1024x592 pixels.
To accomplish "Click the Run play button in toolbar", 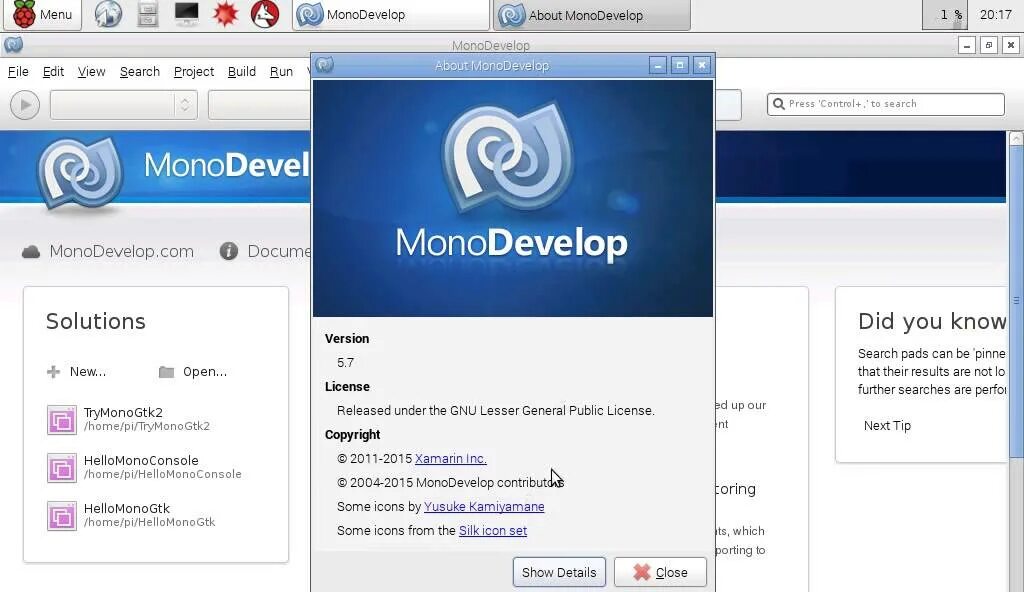I will 25,105.
